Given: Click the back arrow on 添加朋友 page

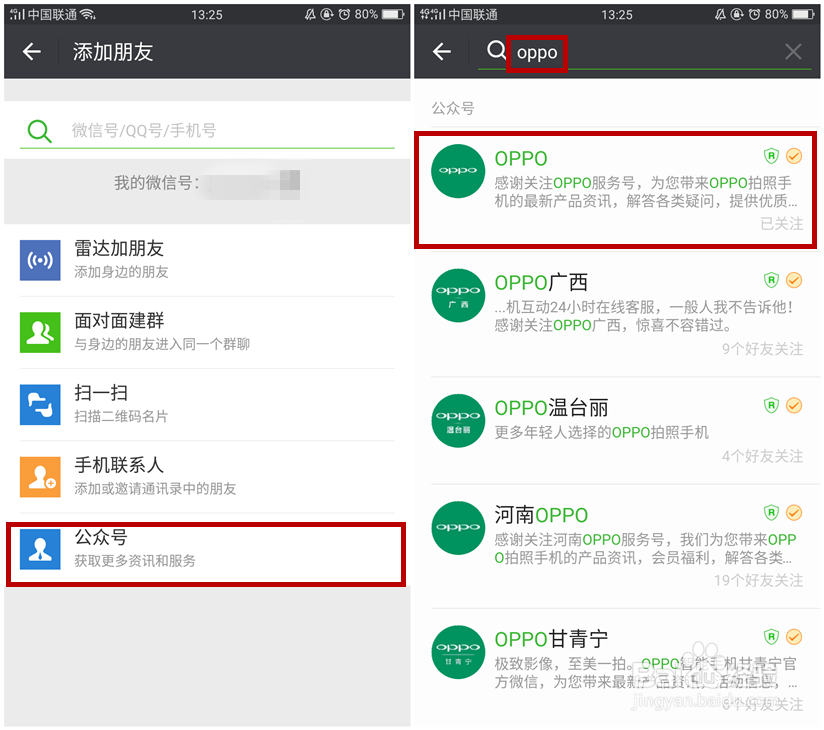Looking at the screenshot, I should (31, 52).
